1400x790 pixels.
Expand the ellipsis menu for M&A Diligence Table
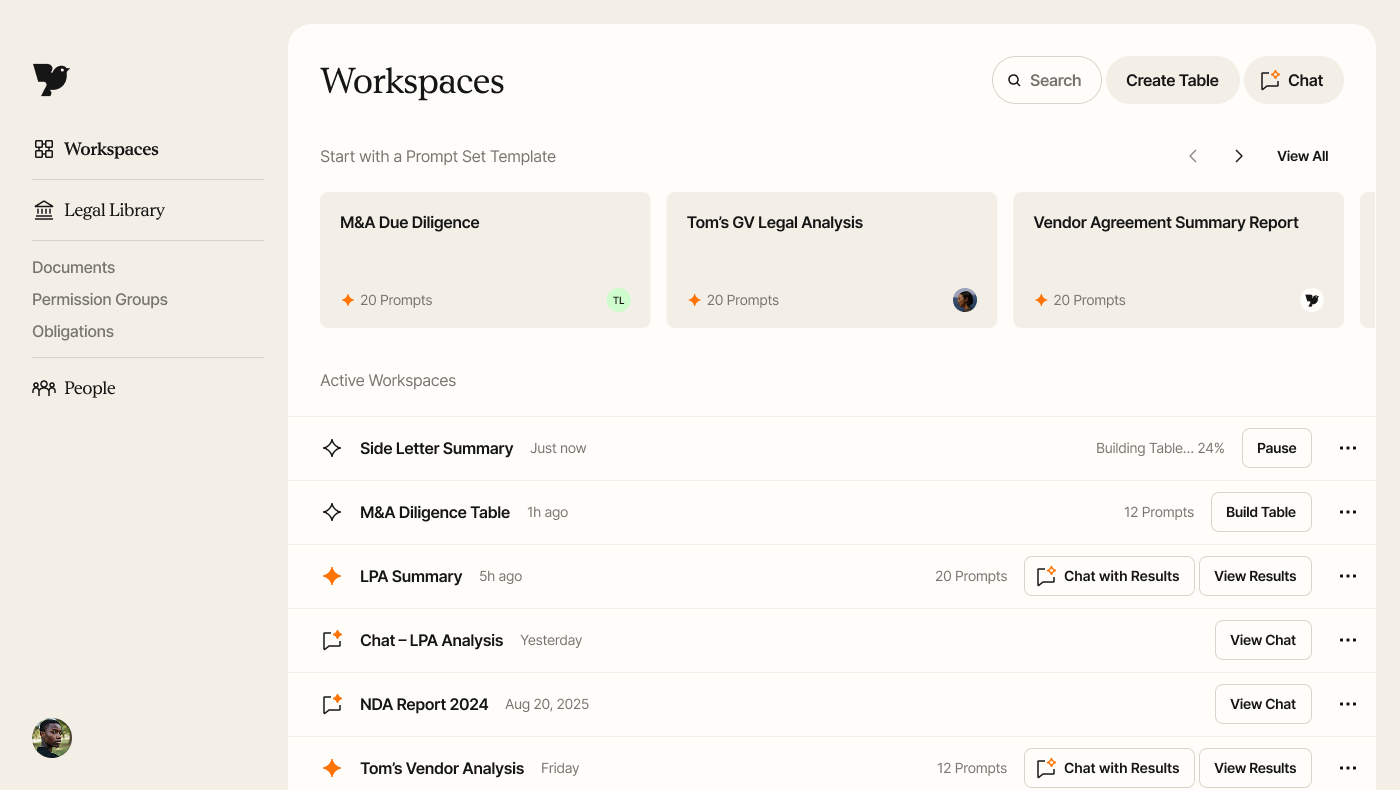click(x=1347, y=512)
